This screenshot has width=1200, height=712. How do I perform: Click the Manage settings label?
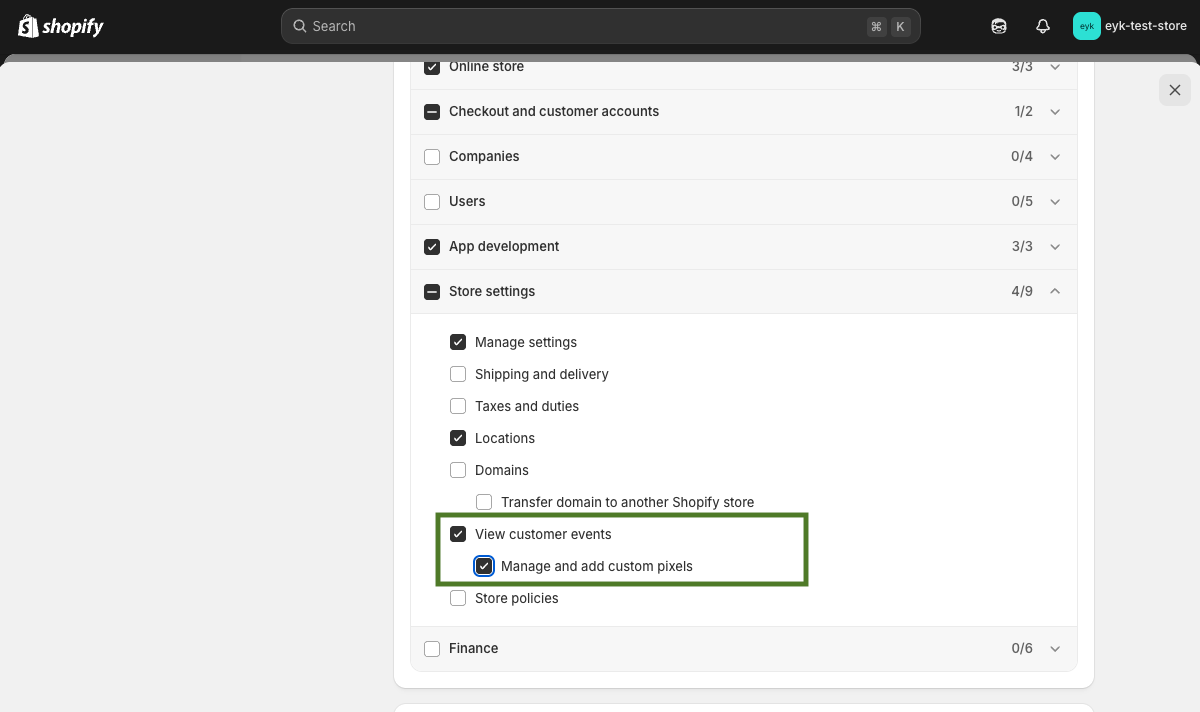[526, 342]
